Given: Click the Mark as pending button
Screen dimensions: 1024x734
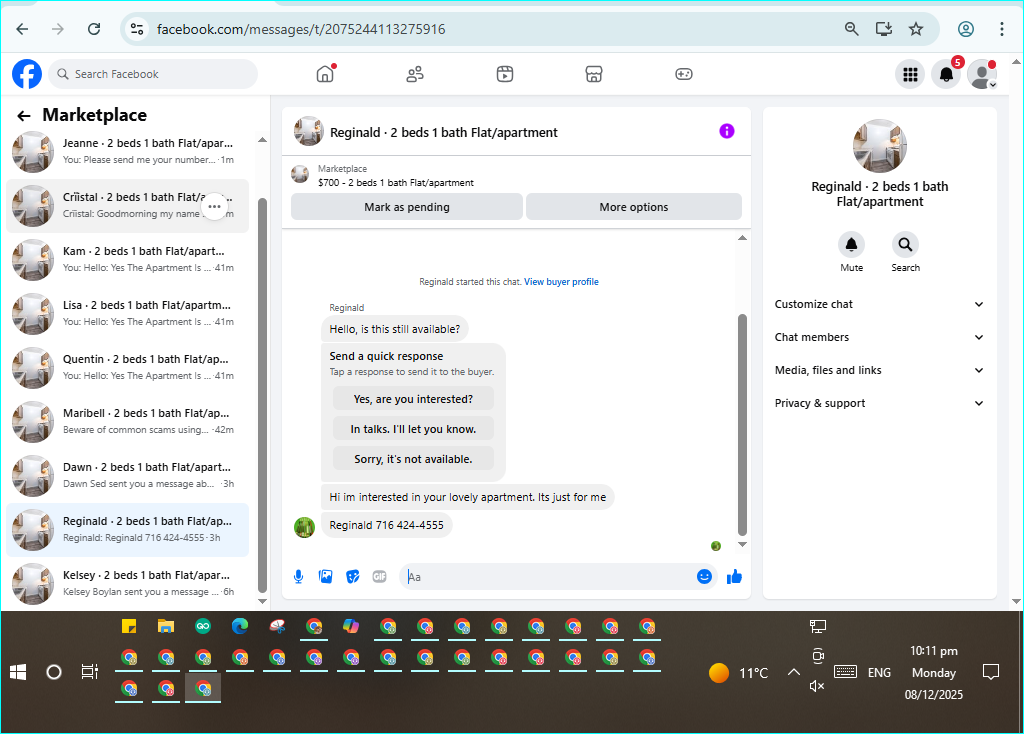Looking at the screenshot, I should point(407,207).
